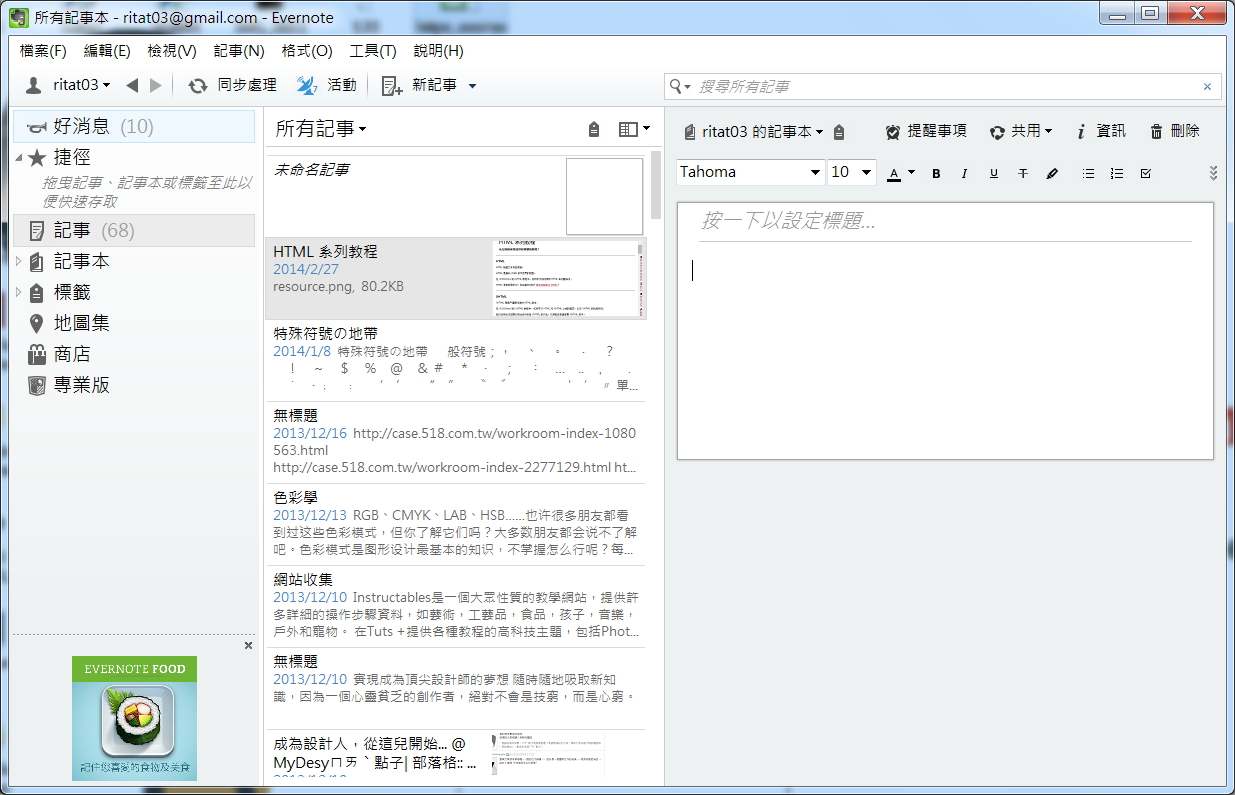The width and height of the screenshot is (1235, 795).
Task: Open the ritat03 account dropdown
Action: [x=68, y=86]
